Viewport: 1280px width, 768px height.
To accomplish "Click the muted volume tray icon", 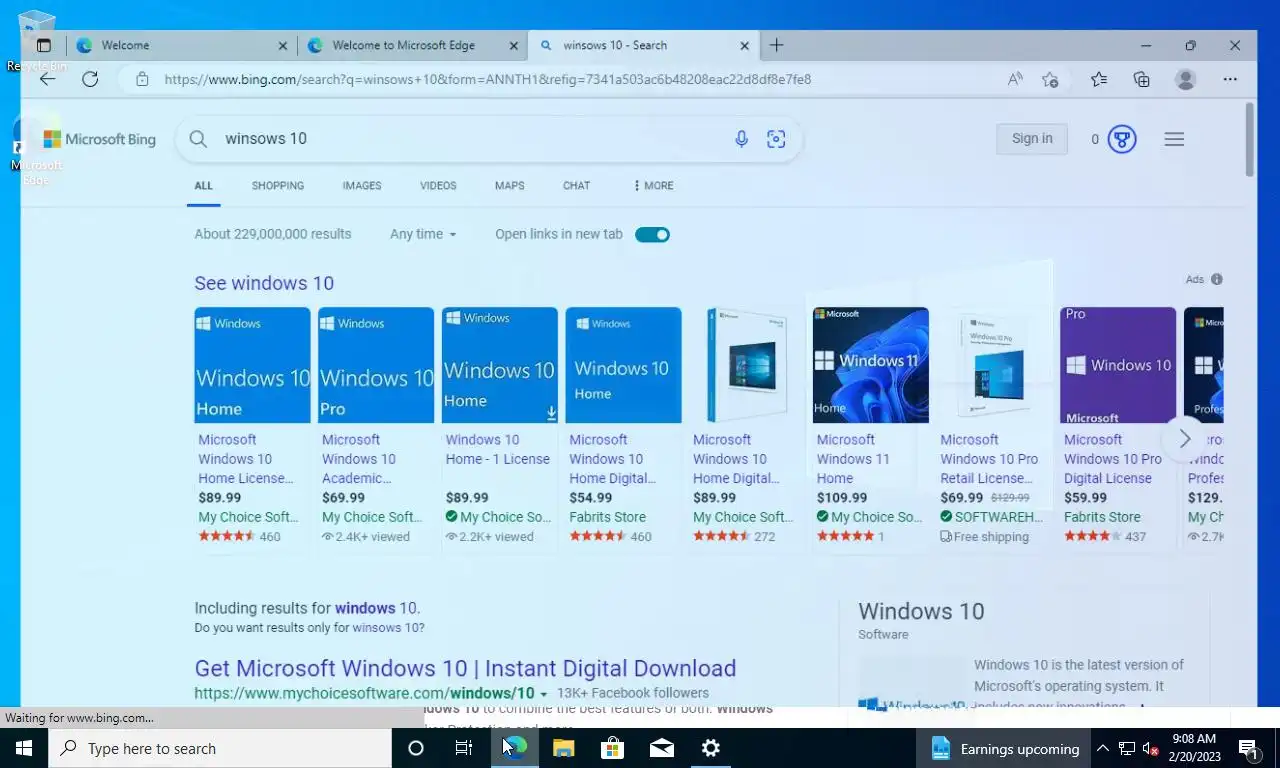I will pyautogui.click(x=1151, y=748).
